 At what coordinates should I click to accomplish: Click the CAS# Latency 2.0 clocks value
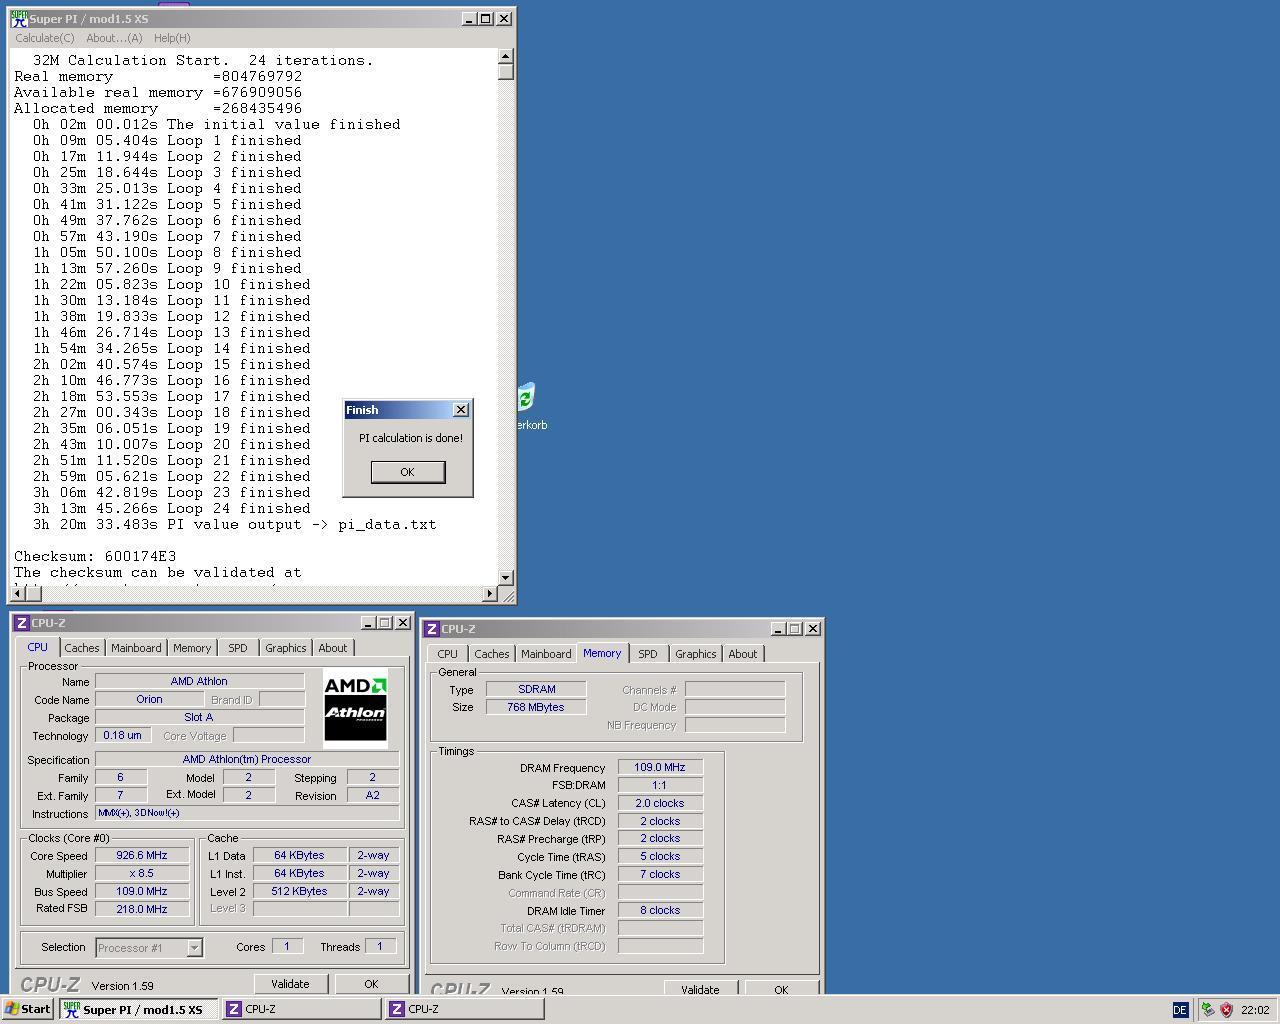tap(660, 804)
